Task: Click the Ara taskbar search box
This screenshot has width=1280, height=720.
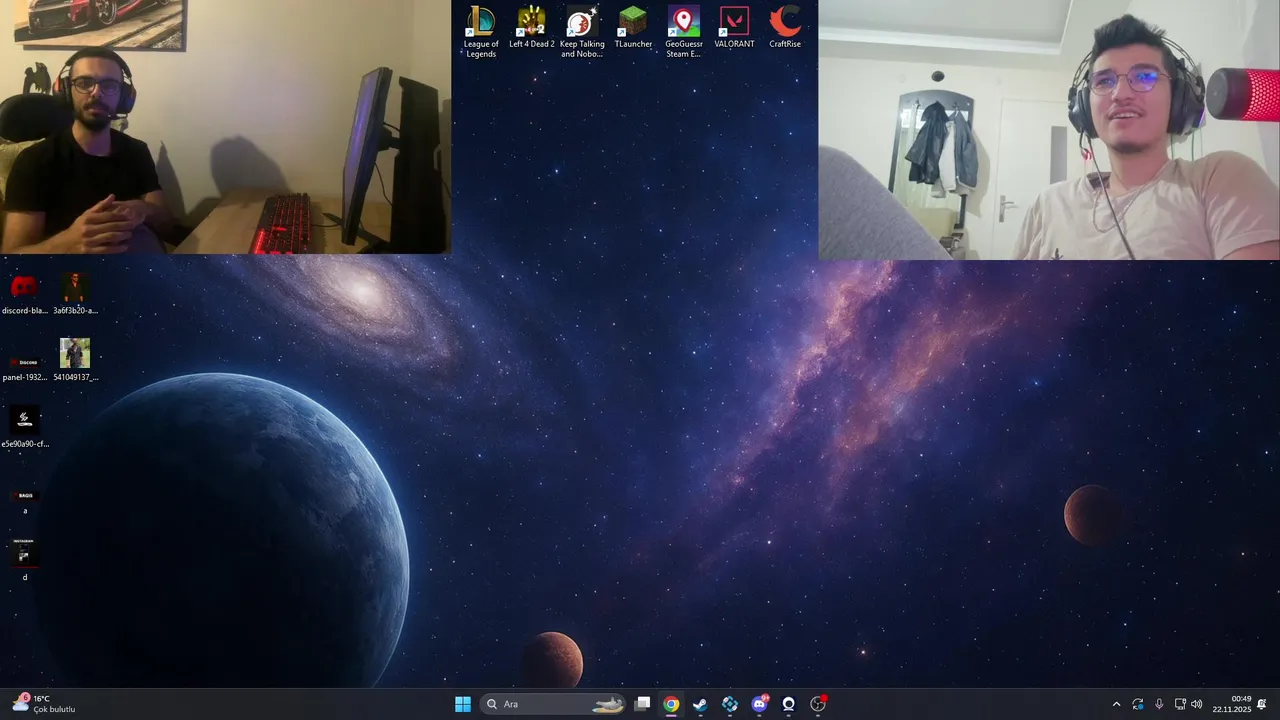Action: click(x=553, y=704)
